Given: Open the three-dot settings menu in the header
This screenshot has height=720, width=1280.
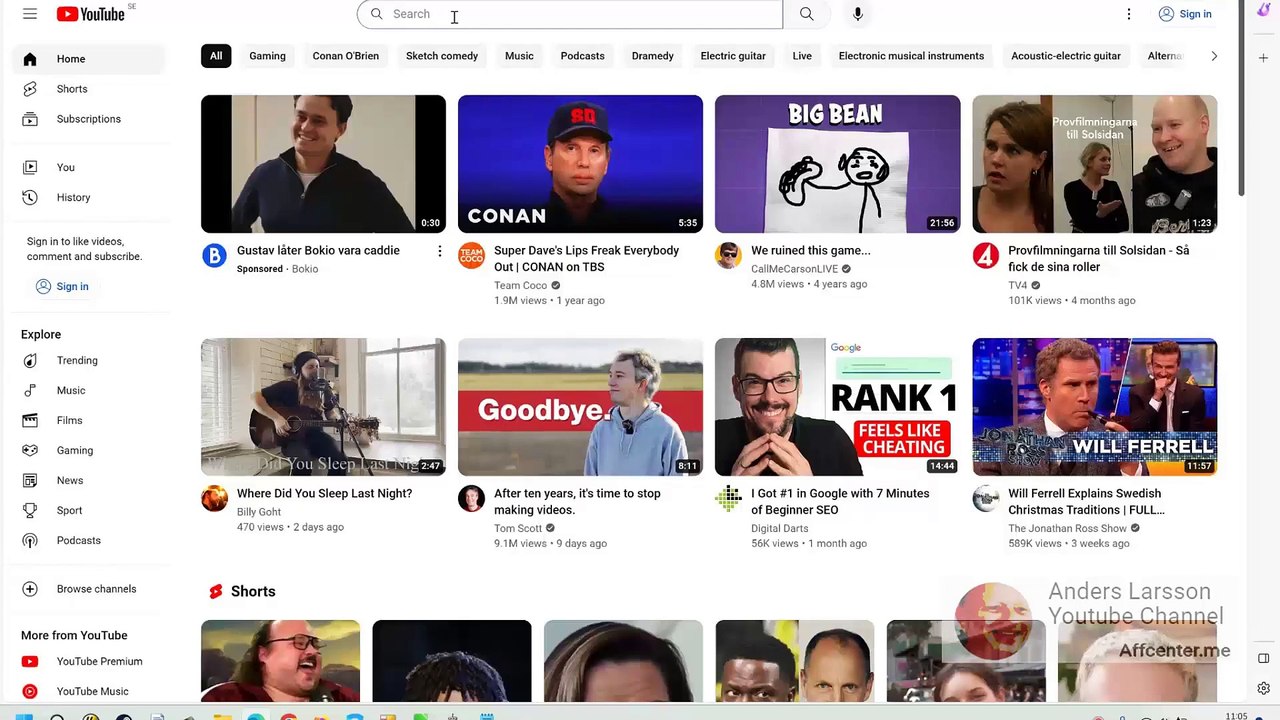Looking at the screenshot, I should [1129, 14].
